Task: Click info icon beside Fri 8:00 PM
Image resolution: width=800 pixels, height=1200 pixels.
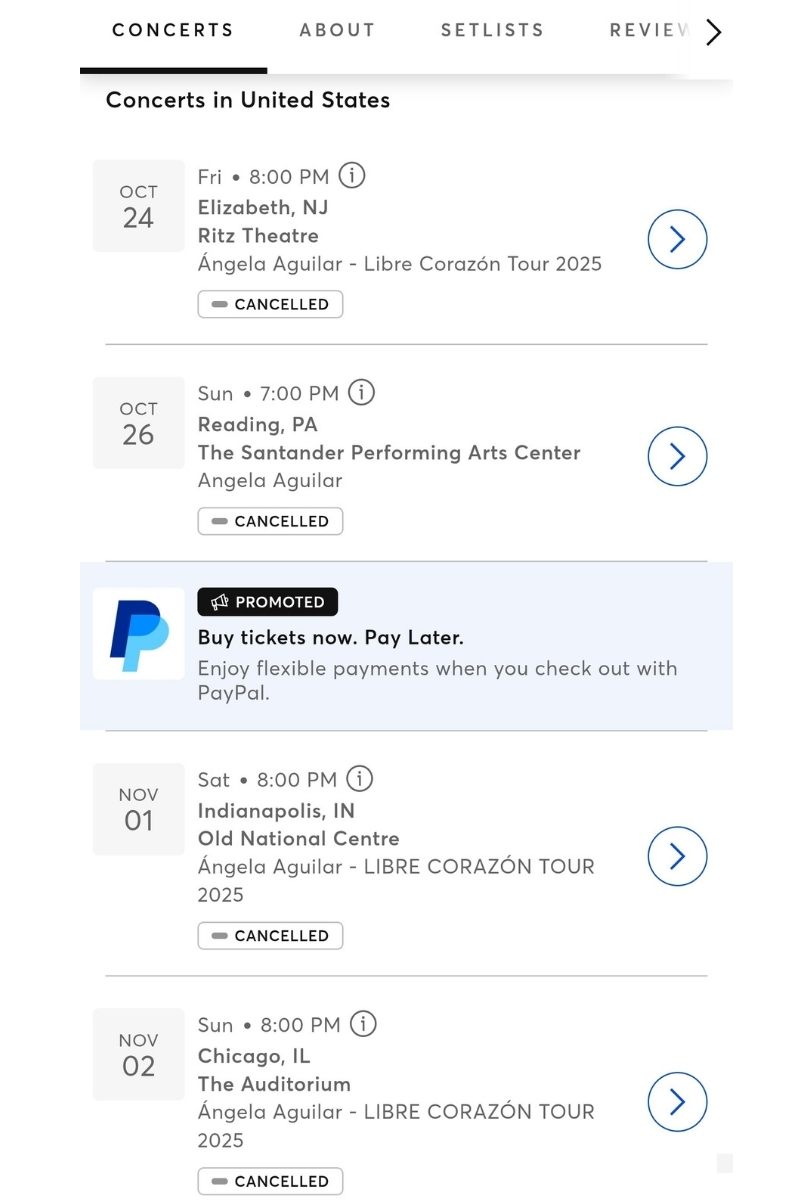Action: [352, 176]
